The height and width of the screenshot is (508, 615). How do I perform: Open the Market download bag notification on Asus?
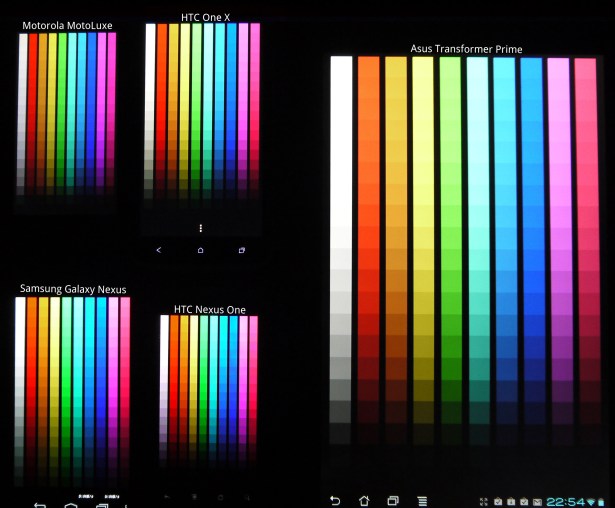click(511, 502)
